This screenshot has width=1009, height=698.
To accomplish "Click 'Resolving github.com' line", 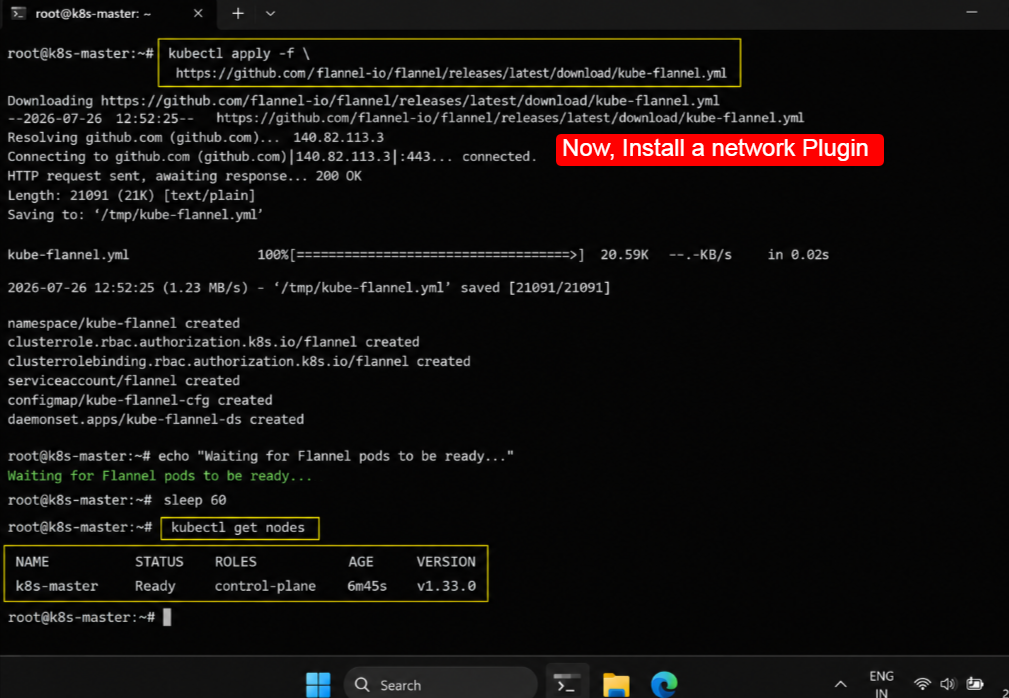I will click(x=196, y=138).
